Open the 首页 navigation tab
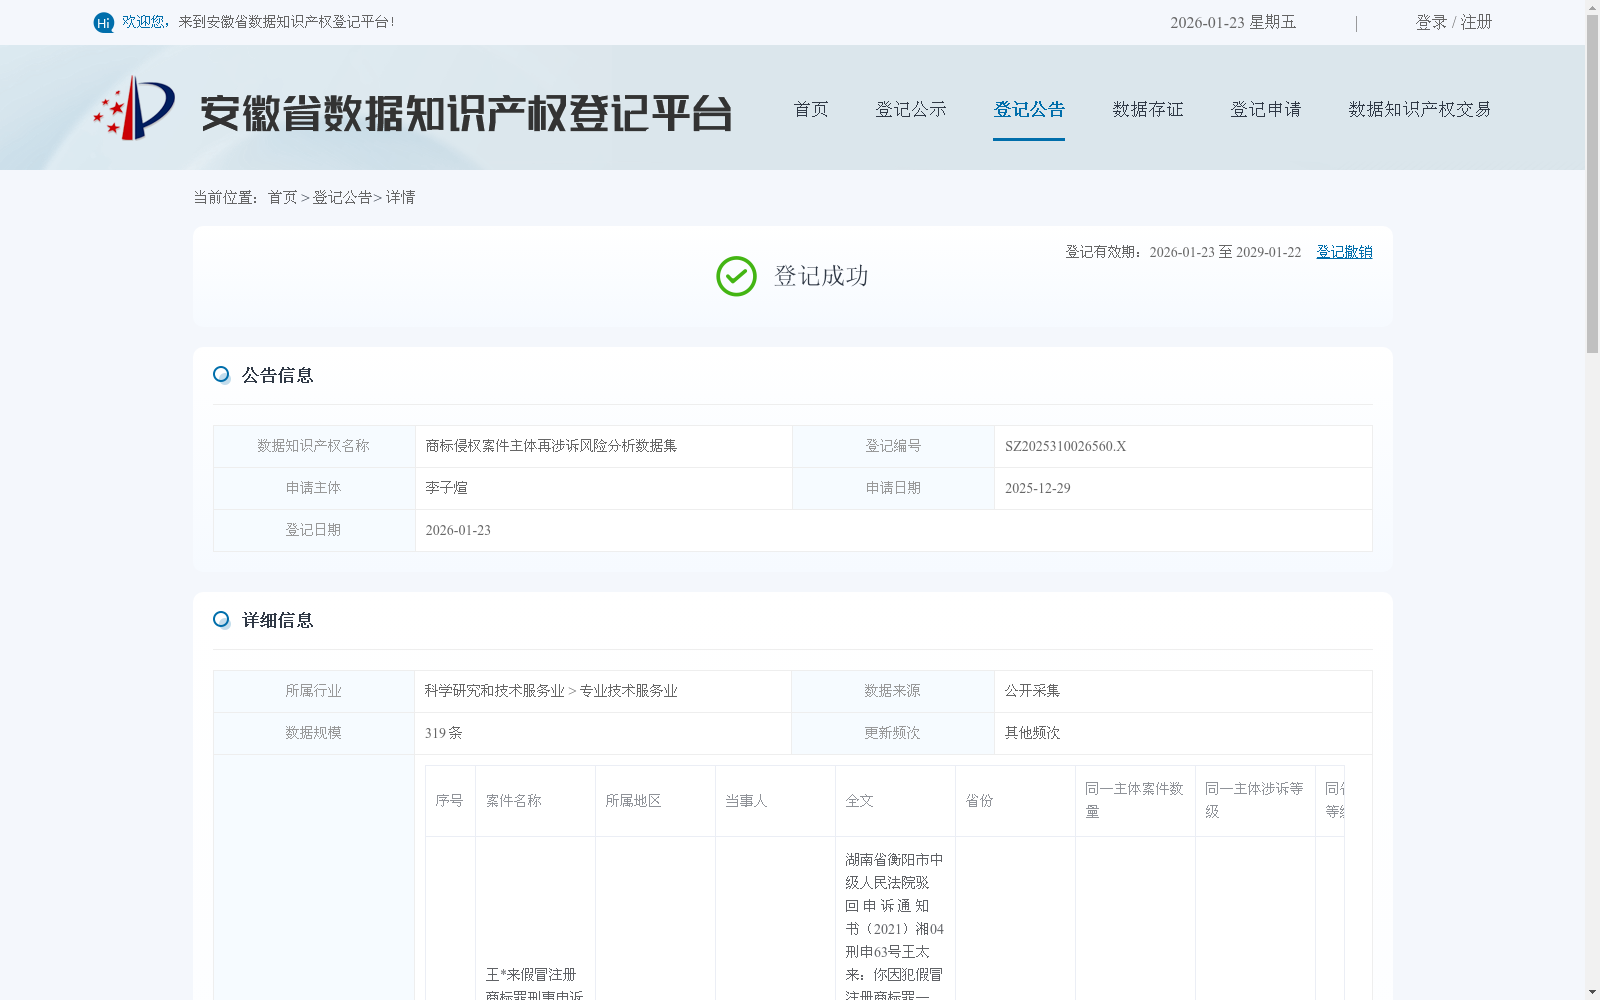1600x1000 pixels. (811, 109)
